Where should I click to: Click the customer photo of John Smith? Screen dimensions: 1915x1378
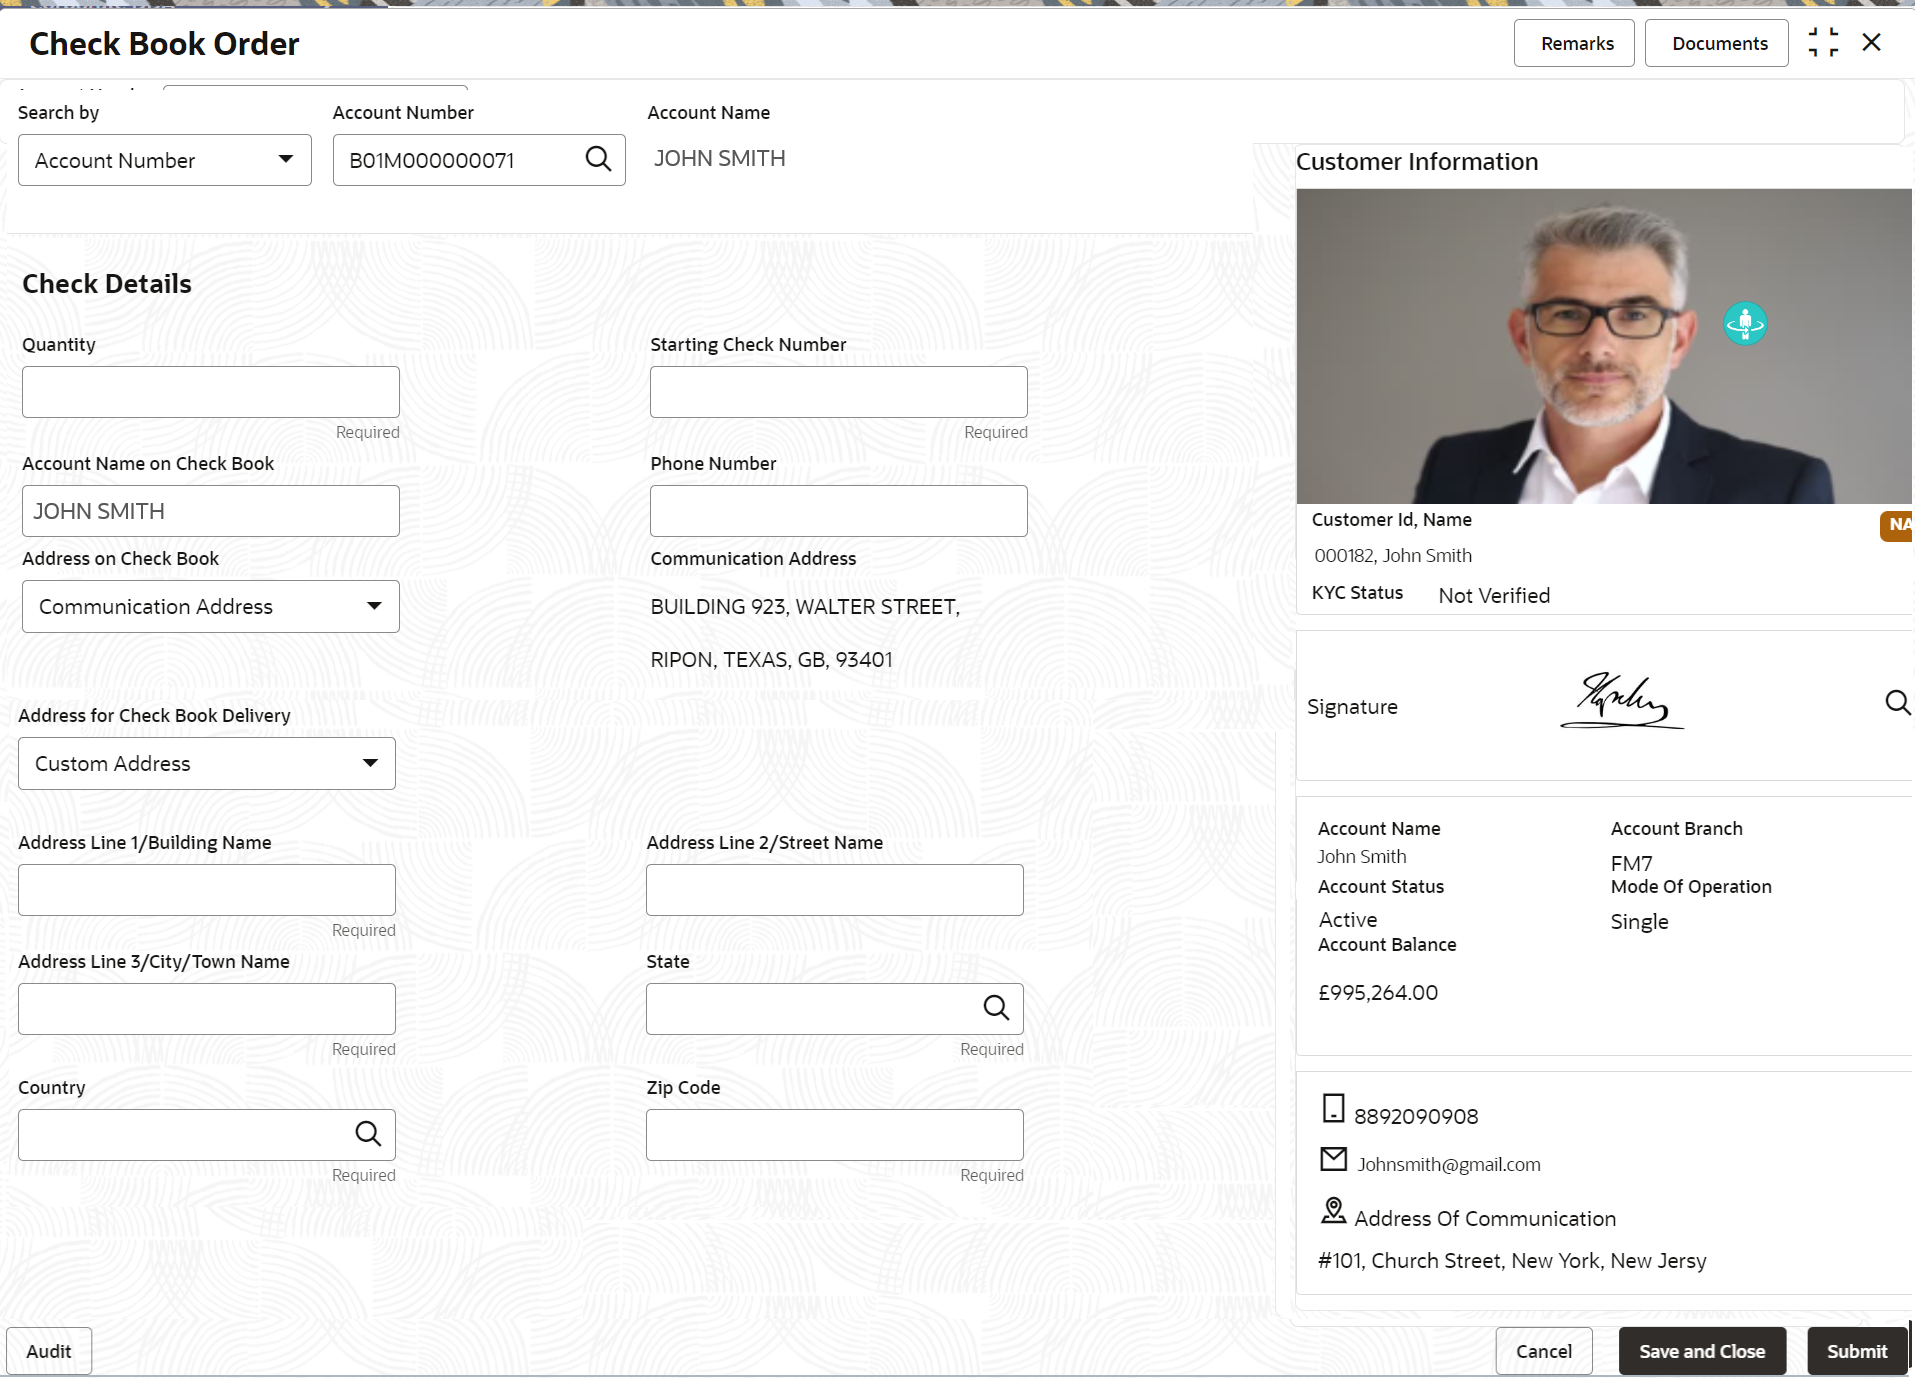(x=1604, y=346)
